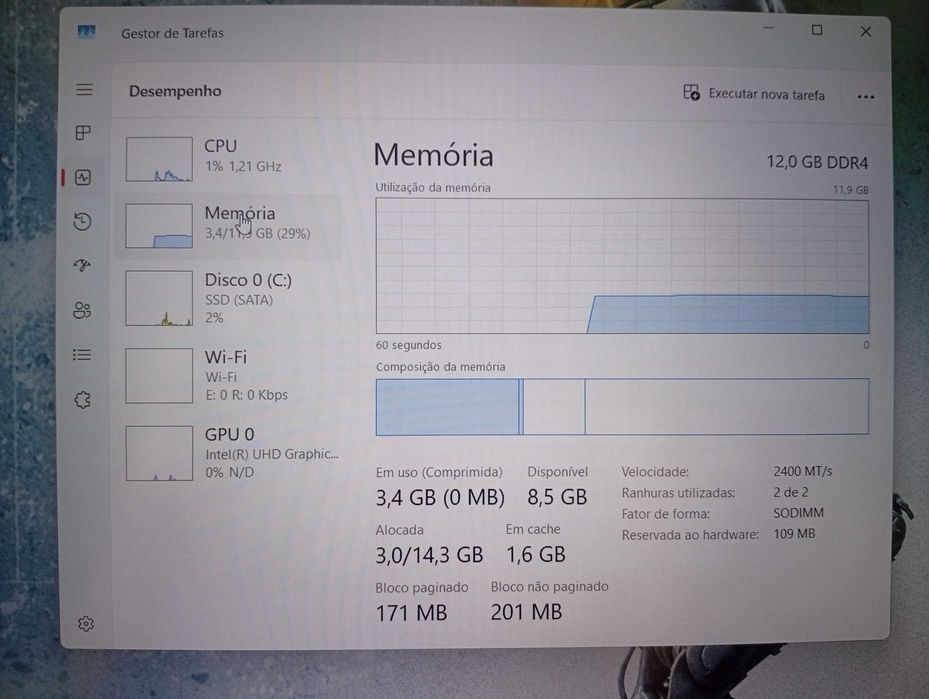Click the 2400 MT/s speed value
This screenshot has width=929, height=699.
[x=803, y=472]
